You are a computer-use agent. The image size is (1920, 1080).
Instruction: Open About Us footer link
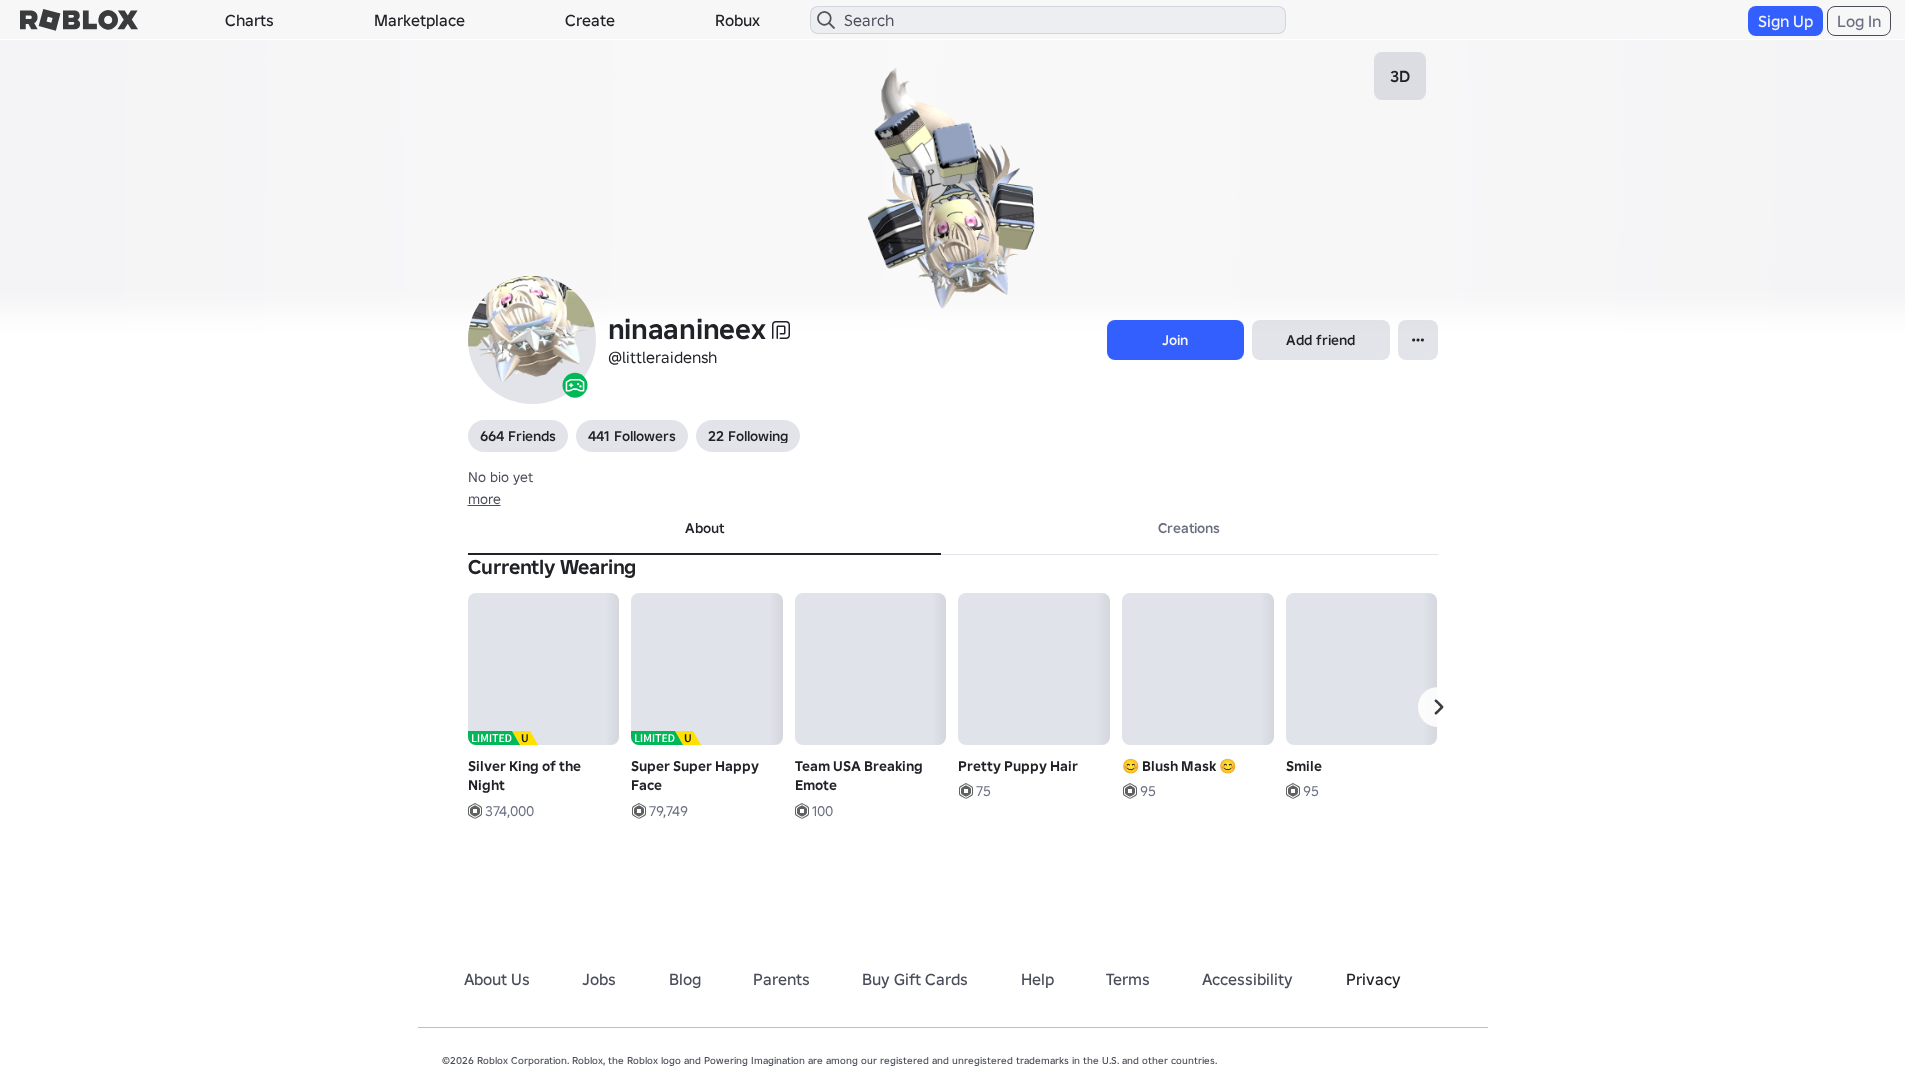pyautogui.click(x=497, y=980)
